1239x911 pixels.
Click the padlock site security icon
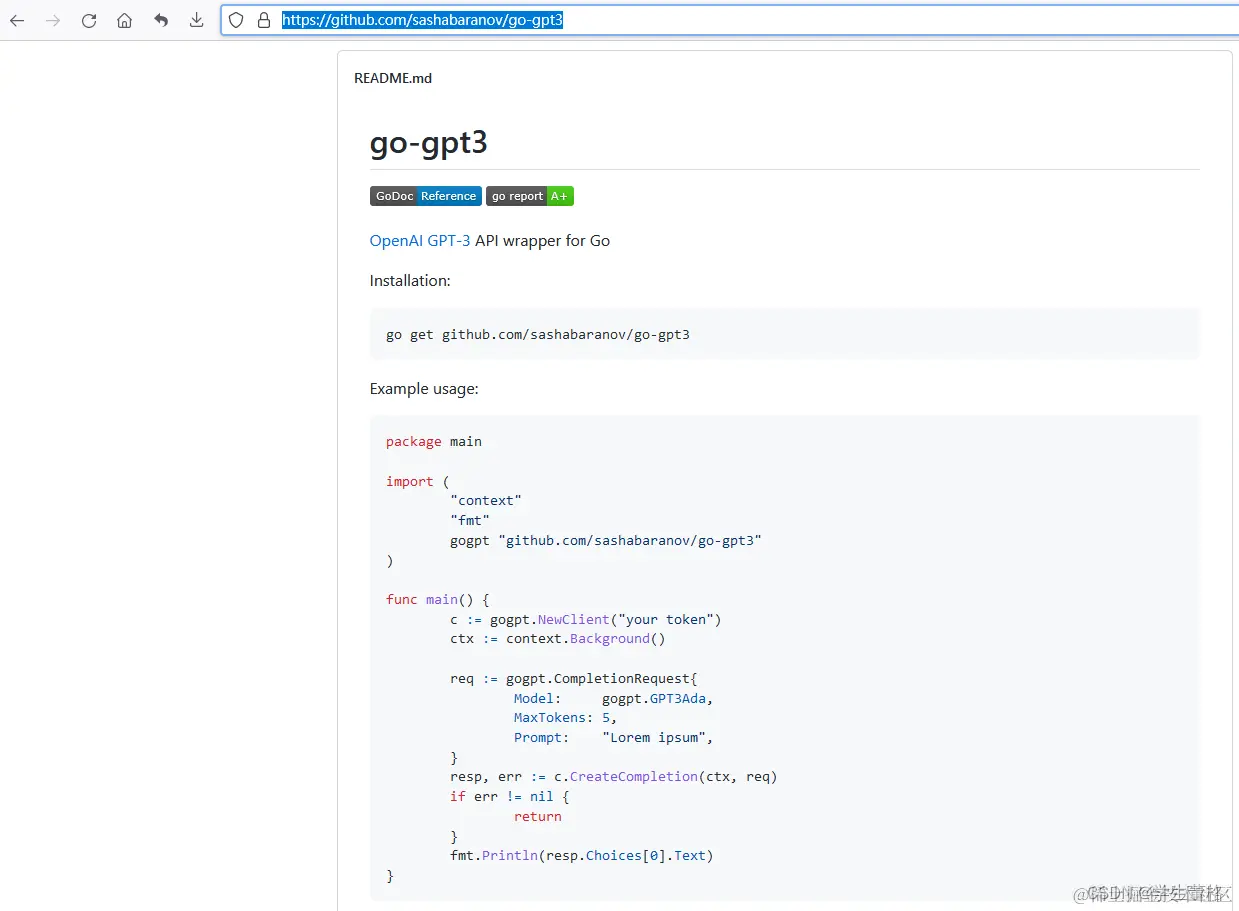(x=264, y=20)
